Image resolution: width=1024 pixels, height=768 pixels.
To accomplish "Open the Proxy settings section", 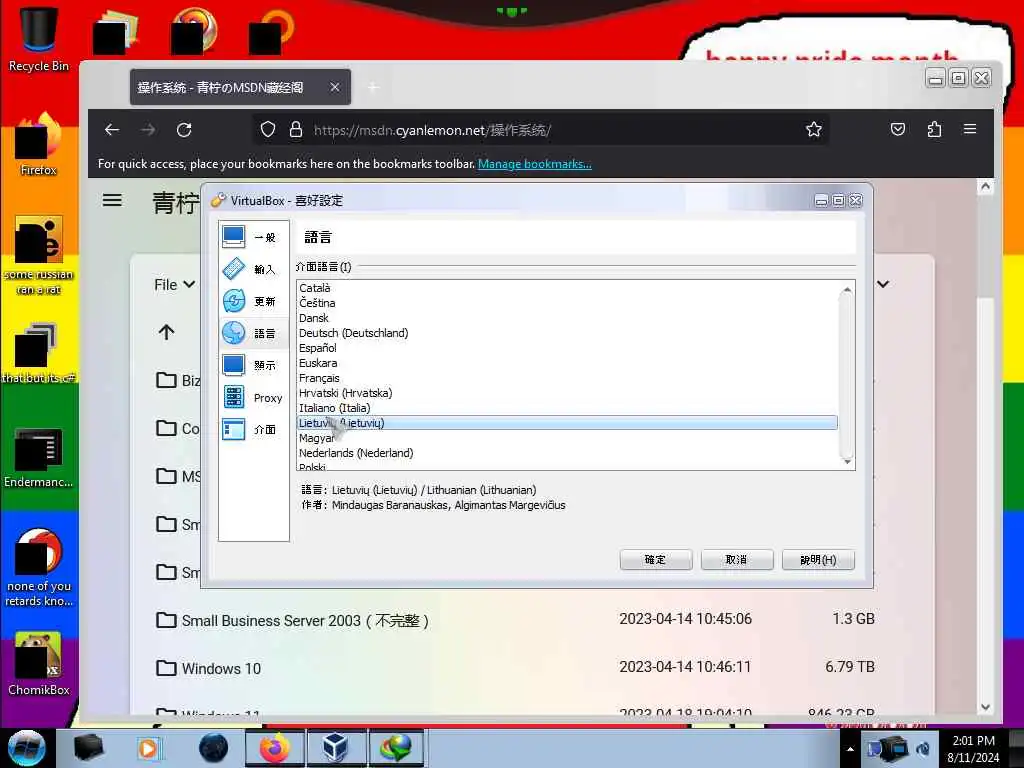I will [x=253, y=397].
